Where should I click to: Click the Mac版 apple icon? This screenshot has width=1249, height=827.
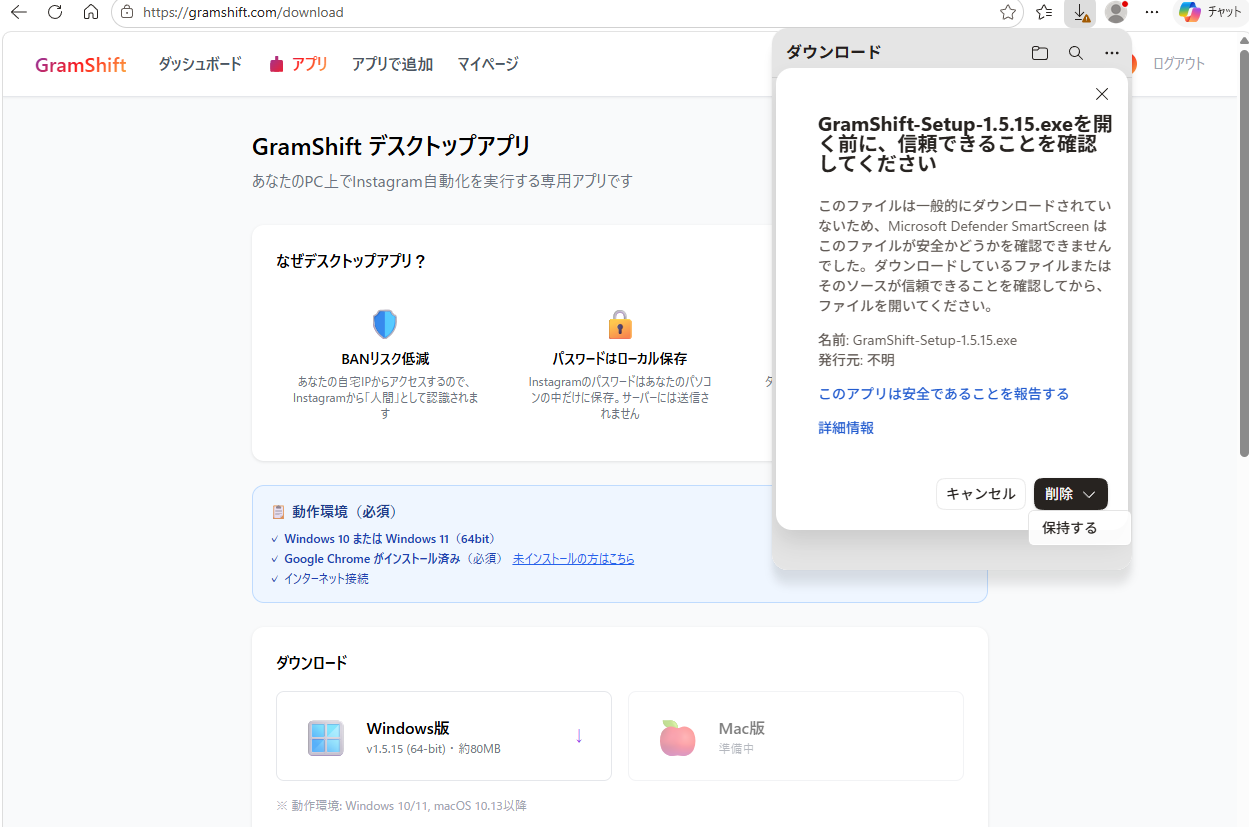point(677,738)
